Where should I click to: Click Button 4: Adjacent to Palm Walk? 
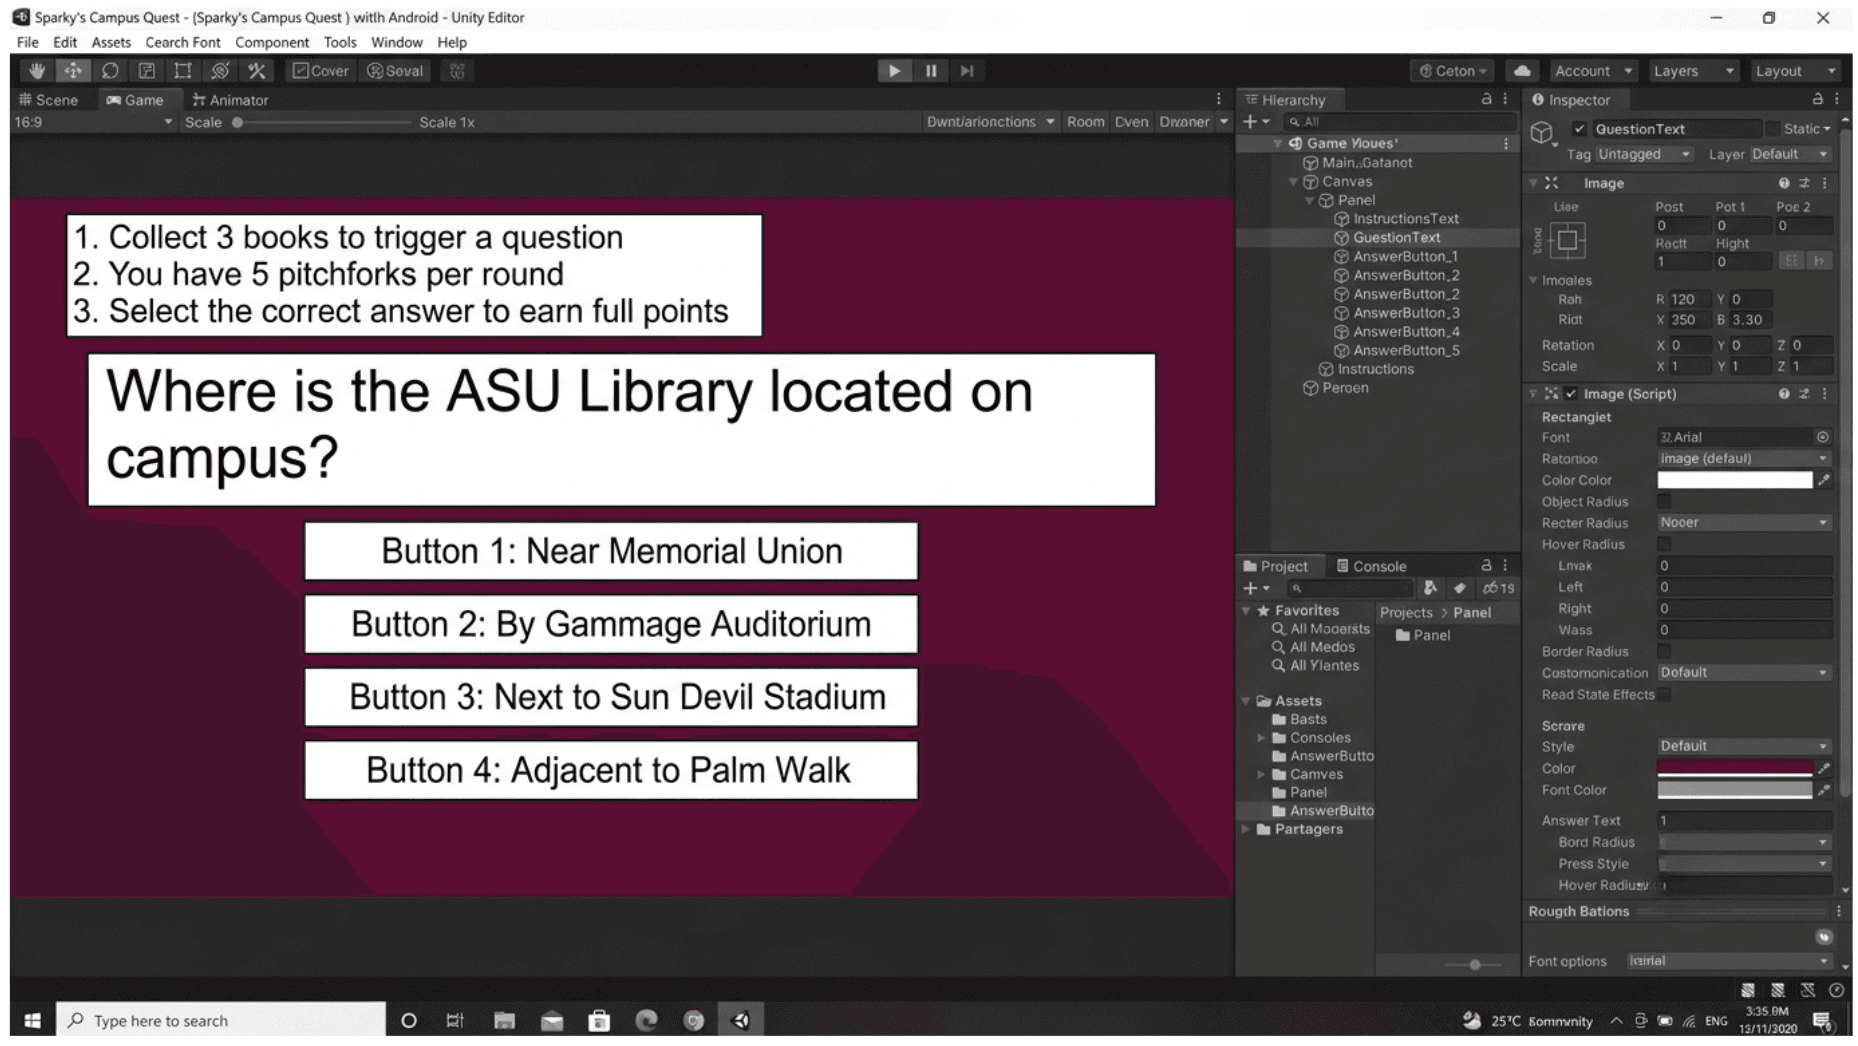click(611, 770)
